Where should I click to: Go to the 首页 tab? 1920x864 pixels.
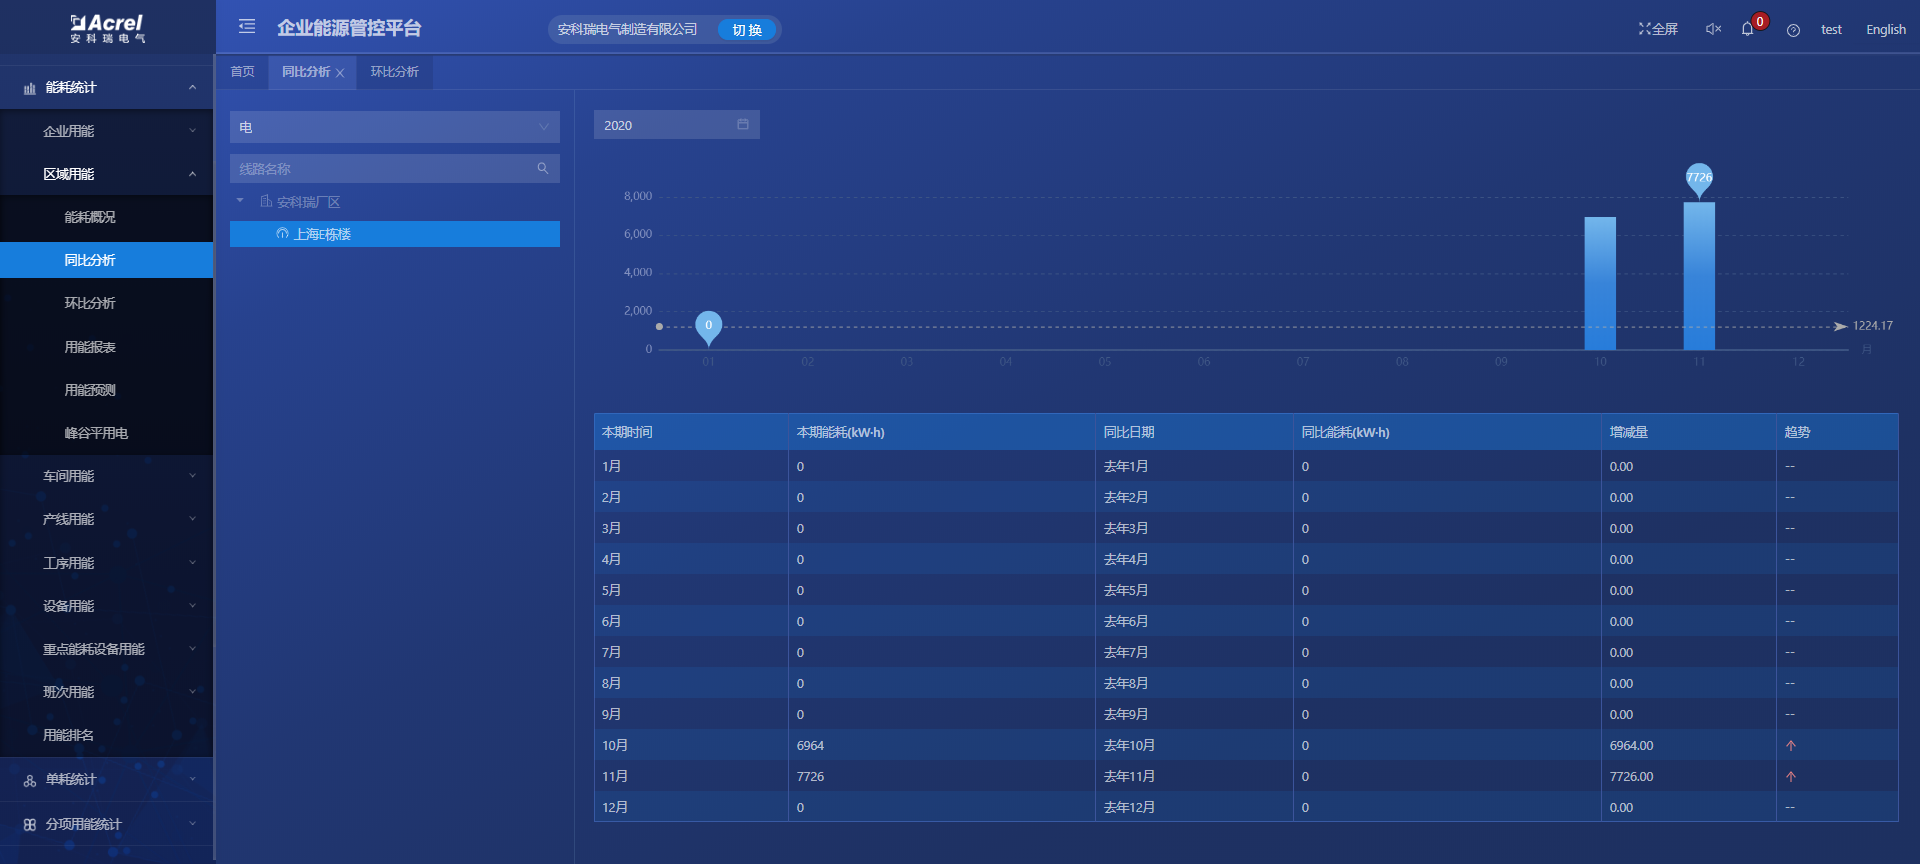coord(242,72)
